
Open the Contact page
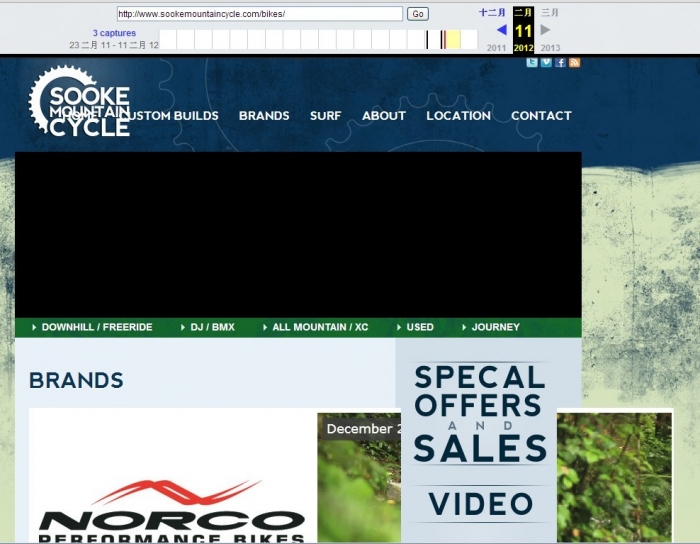[x=541, y=116]
